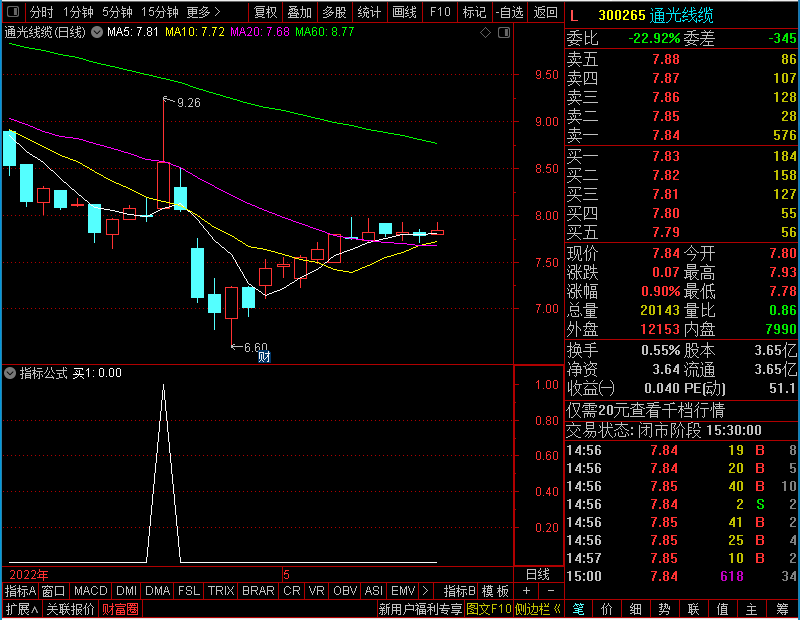Viewport: 800px width, 620px height.
Task: Select the FSL indicator
Action: [189, 591]
